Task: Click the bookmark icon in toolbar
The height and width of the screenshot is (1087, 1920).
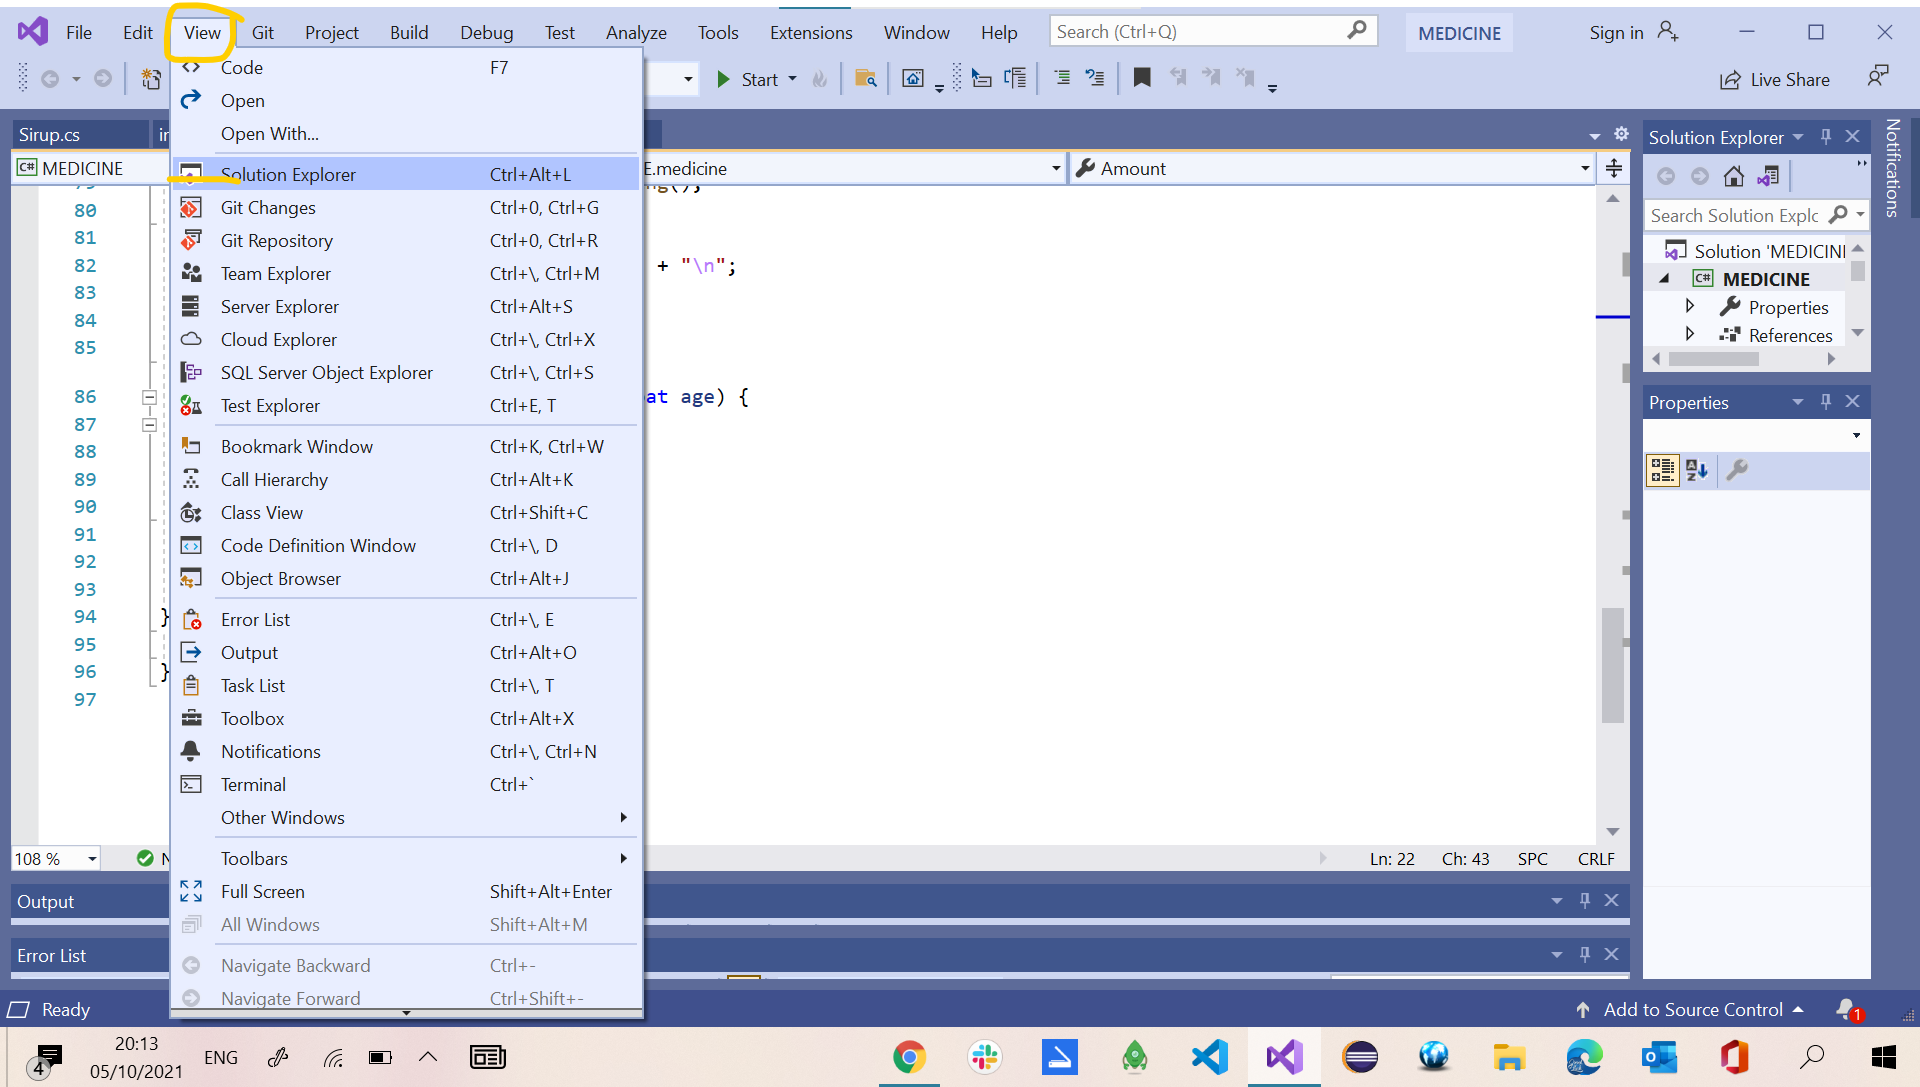Action: 1141,78
